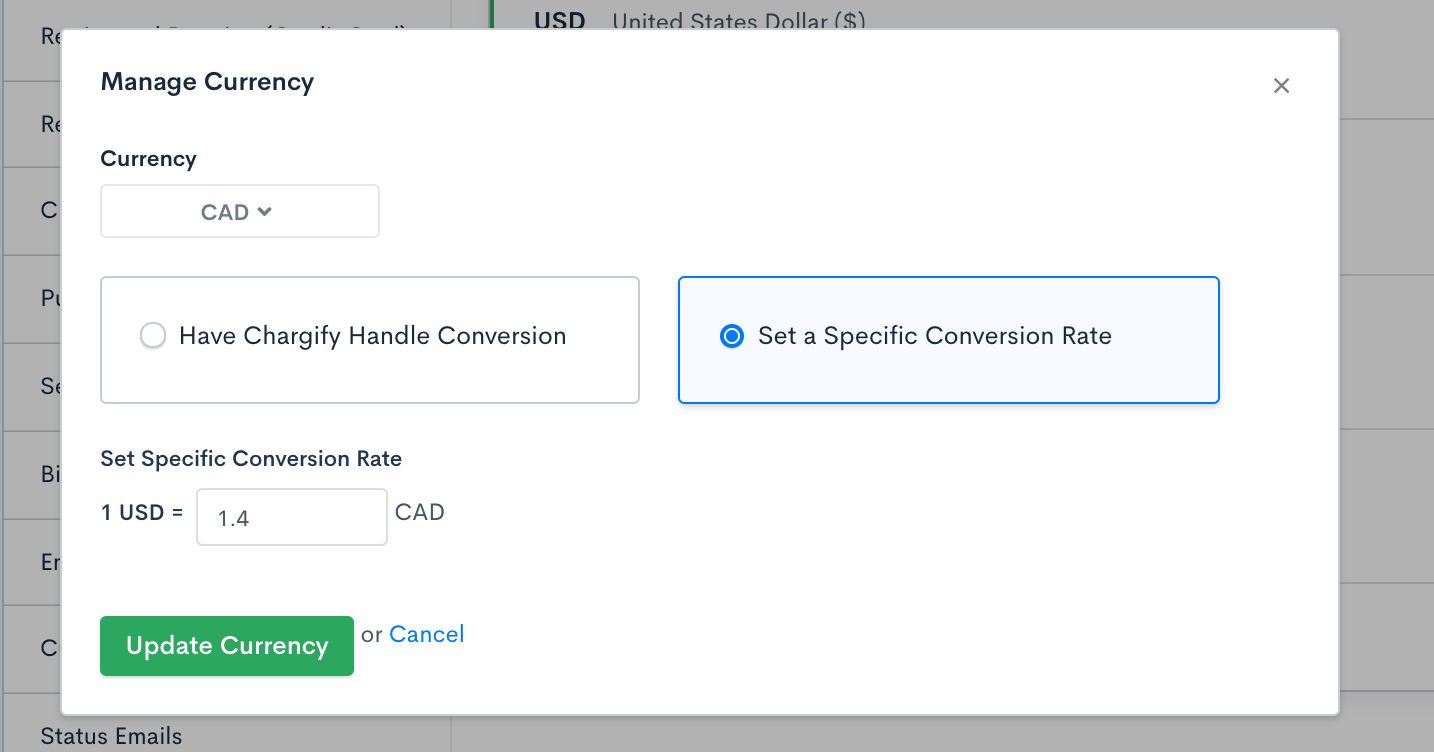Click the CAD unit label beside rate input

(x=420, y=513)
